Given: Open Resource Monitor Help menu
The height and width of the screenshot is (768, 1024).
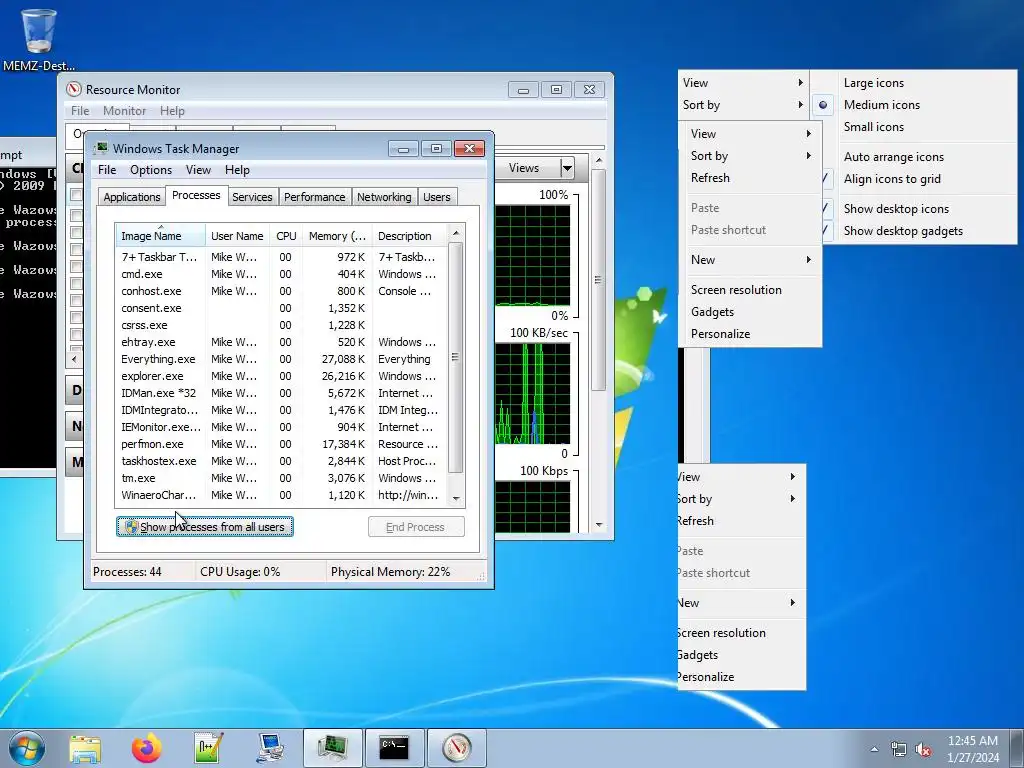Looking at the screenshot, I should point(172,111).
